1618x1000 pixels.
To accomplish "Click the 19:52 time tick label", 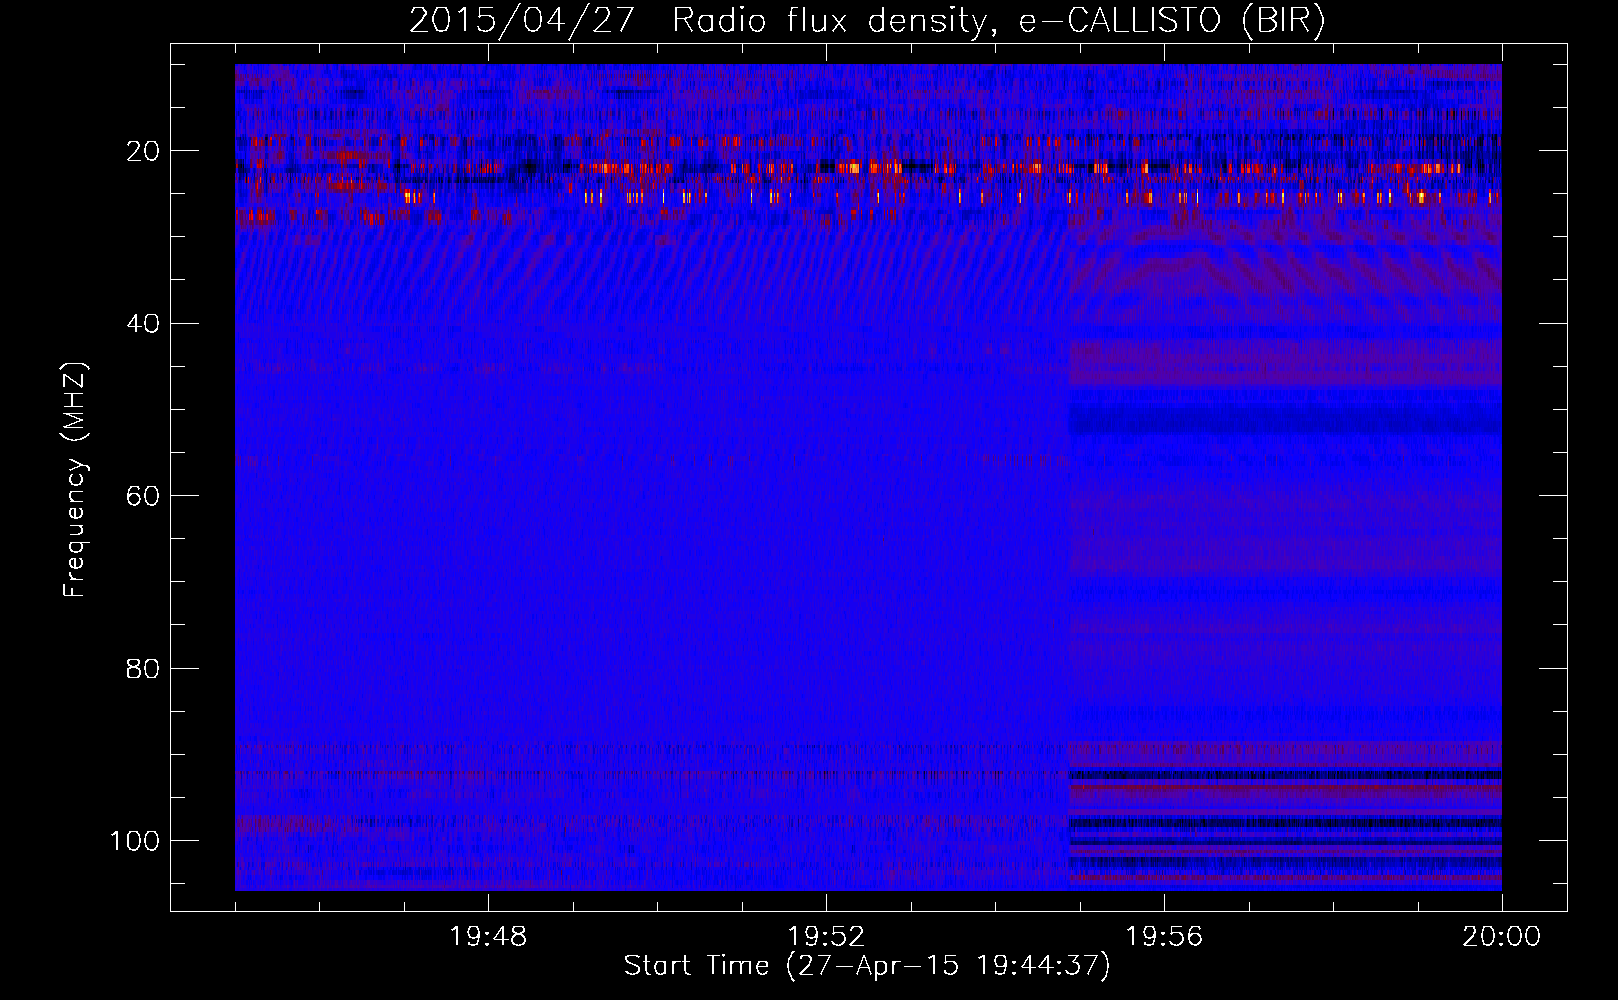I will pyautogui.click(x=826, y=937).
